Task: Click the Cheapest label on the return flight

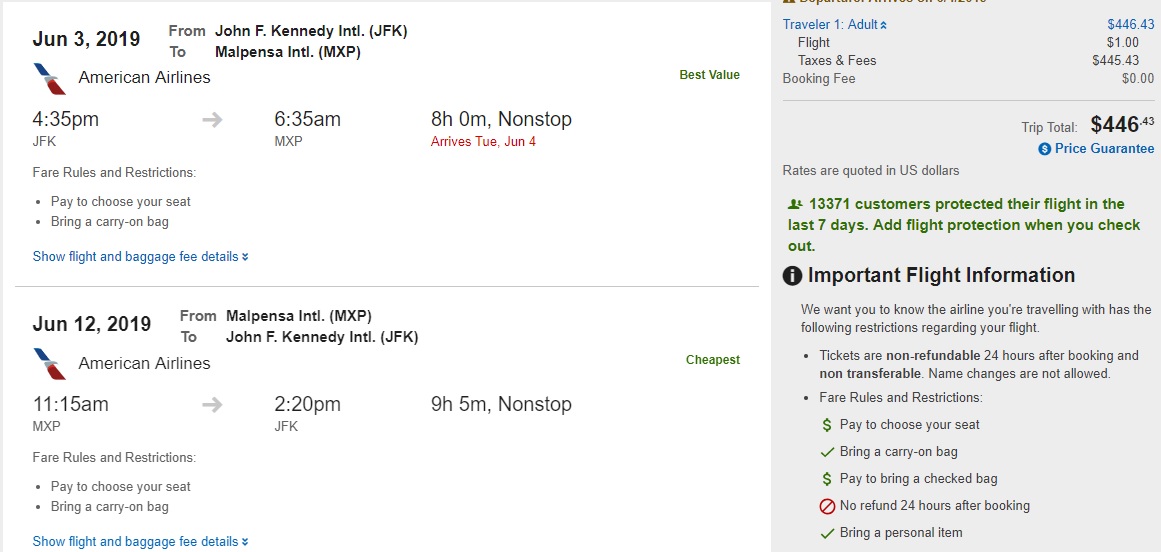Action: [x=712, y=360]
